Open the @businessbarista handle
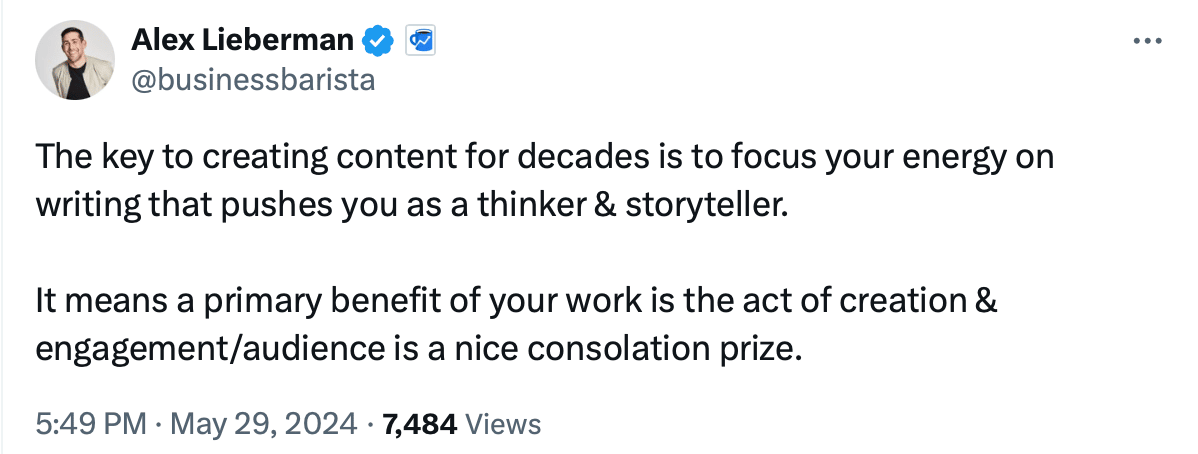 click(253, 80)
